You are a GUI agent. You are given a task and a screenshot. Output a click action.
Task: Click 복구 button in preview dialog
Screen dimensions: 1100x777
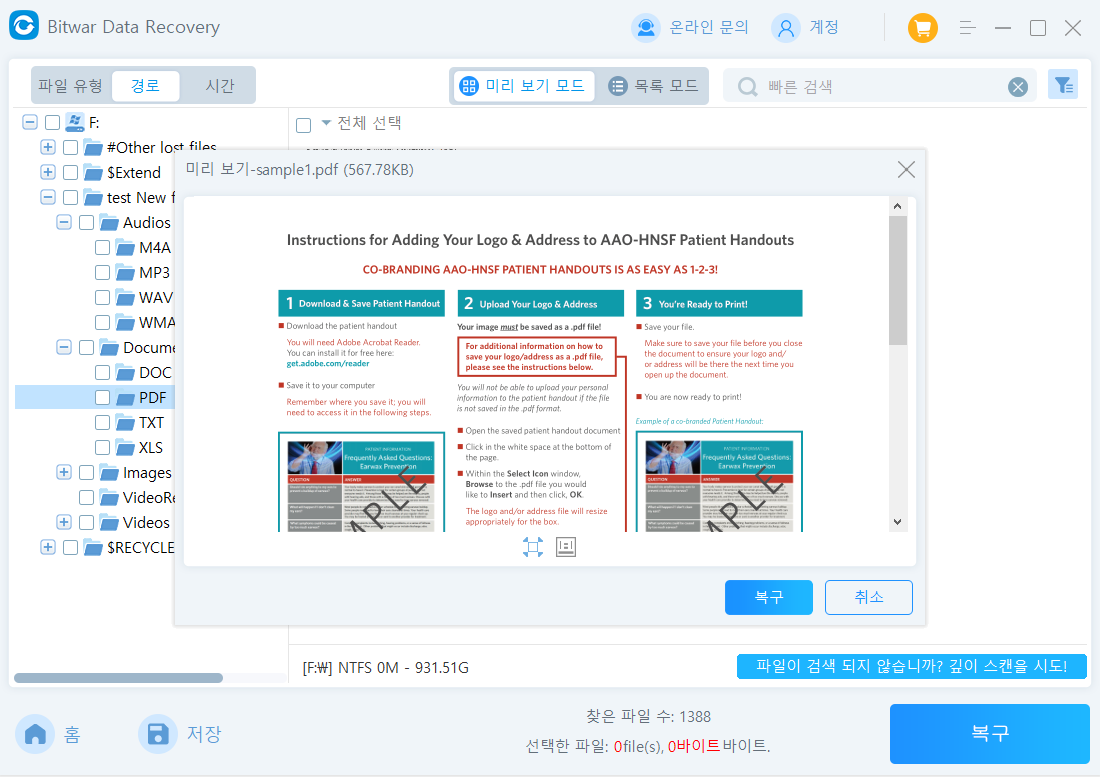(x=768, y=597)
